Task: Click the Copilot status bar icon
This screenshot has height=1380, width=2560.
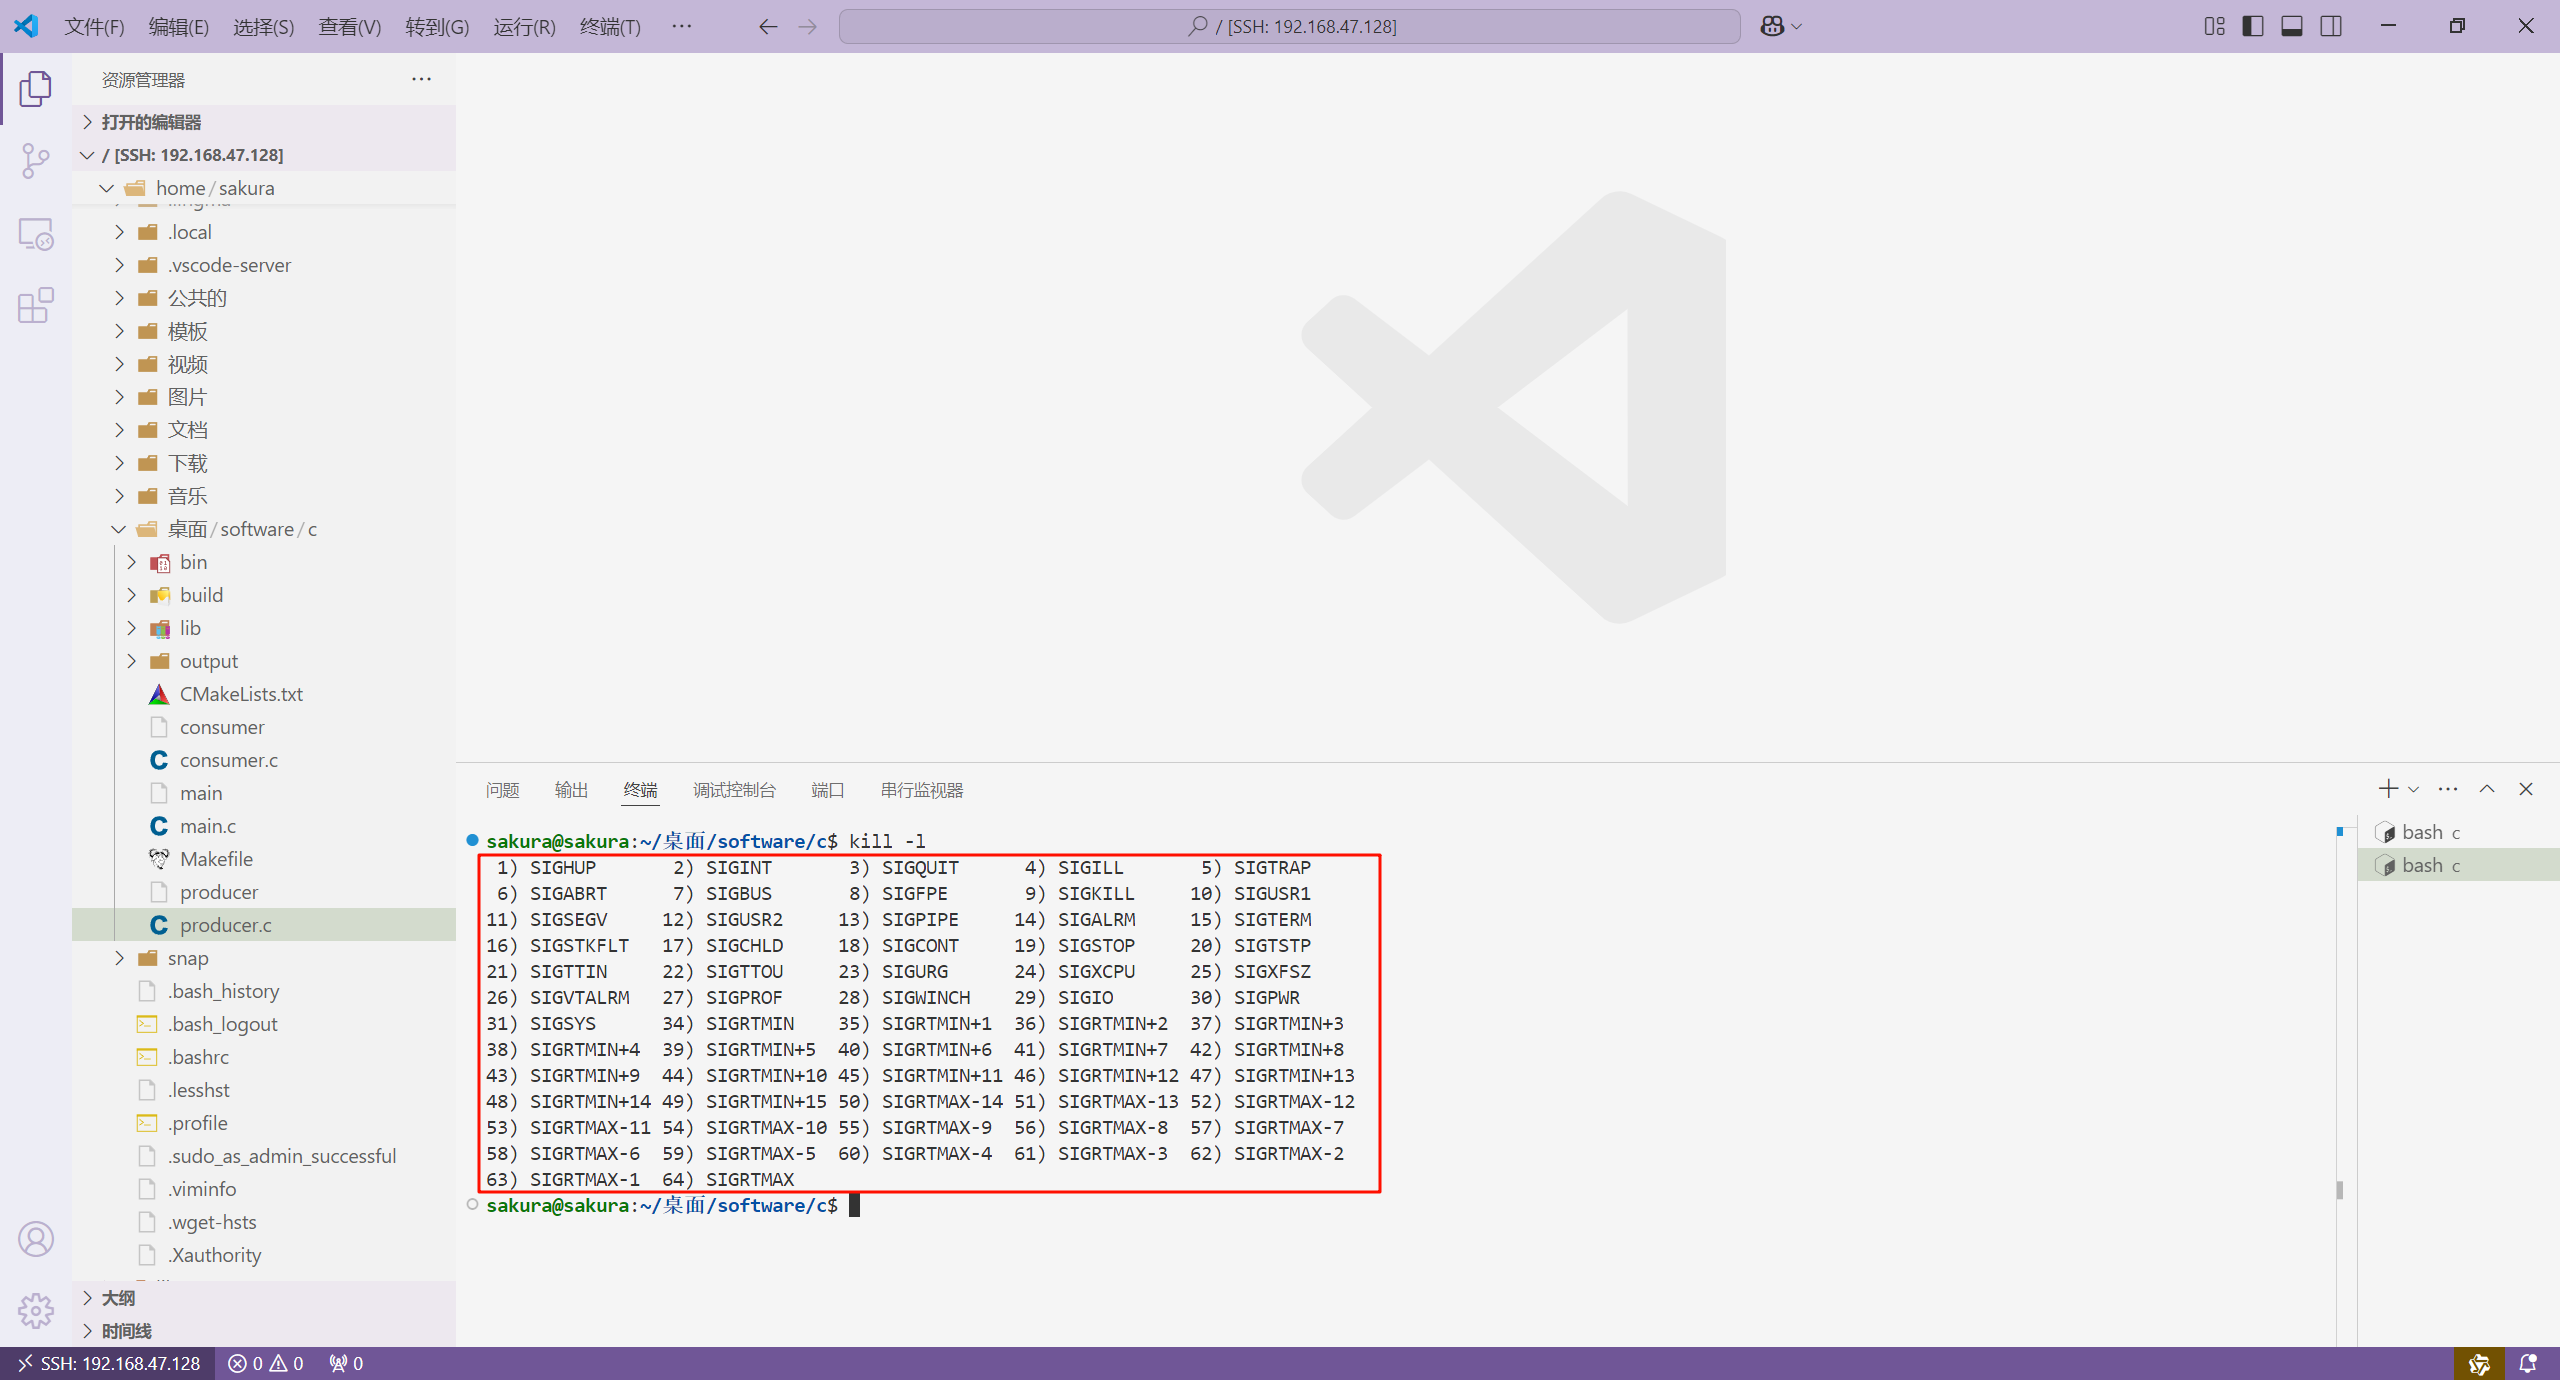Action: click(x=2479, y=1364)
